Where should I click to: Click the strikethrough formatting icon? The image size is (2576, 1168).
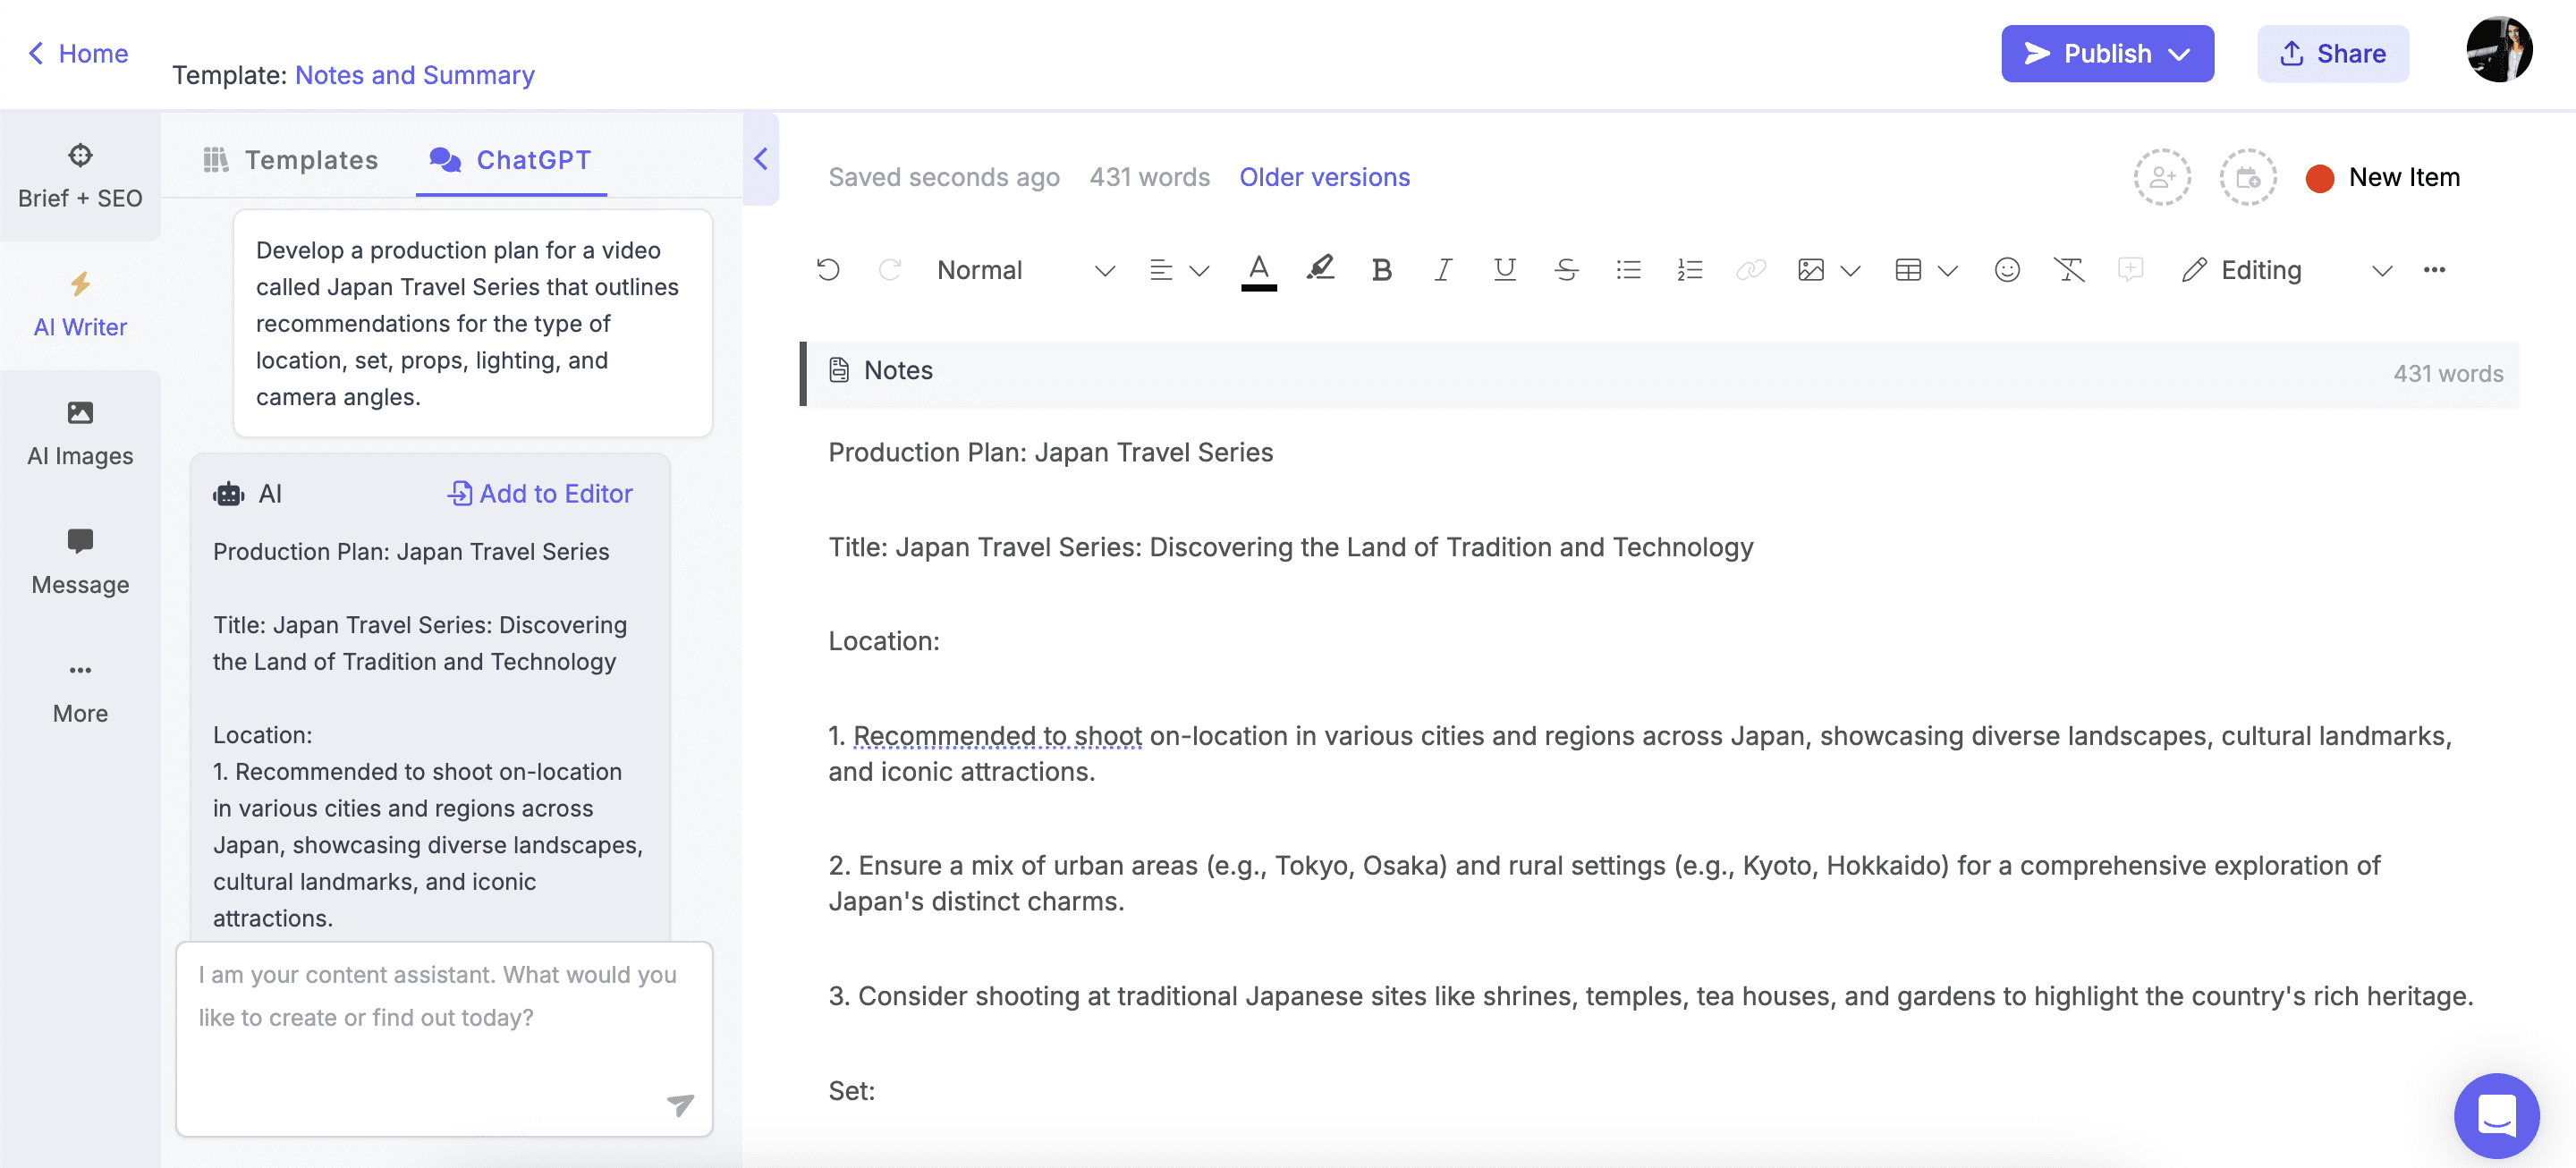(x=1564, y=267)
